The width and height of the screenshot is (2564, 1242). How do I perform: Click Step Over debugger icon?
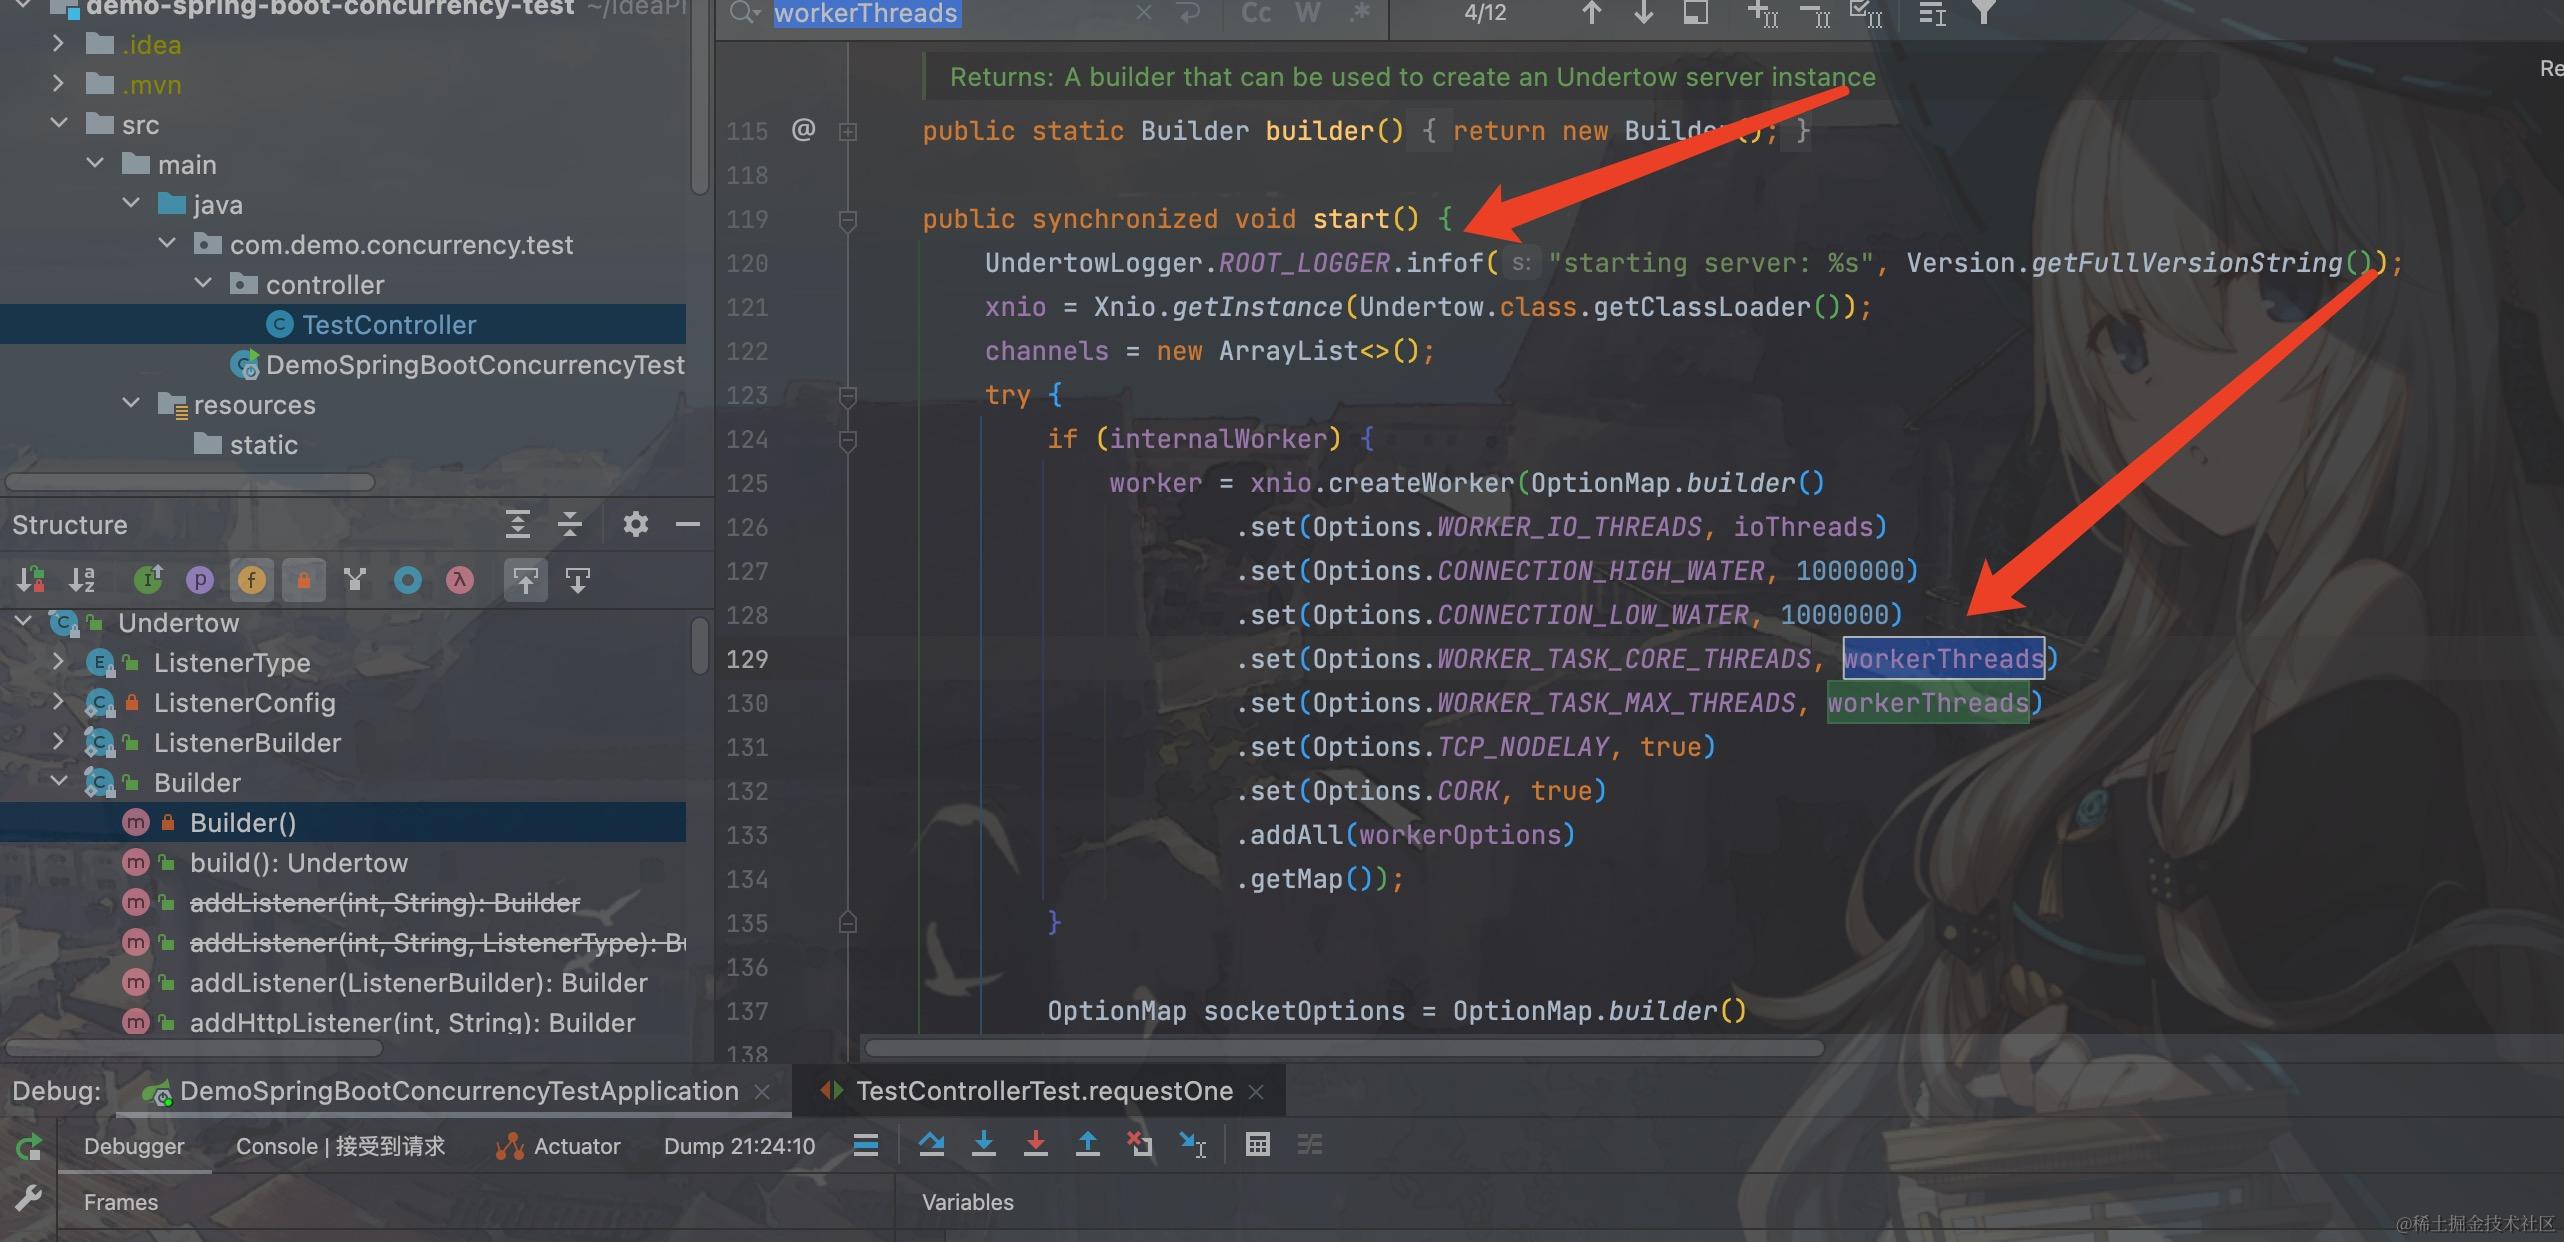pyautogui.click(x=931, y=1144)
